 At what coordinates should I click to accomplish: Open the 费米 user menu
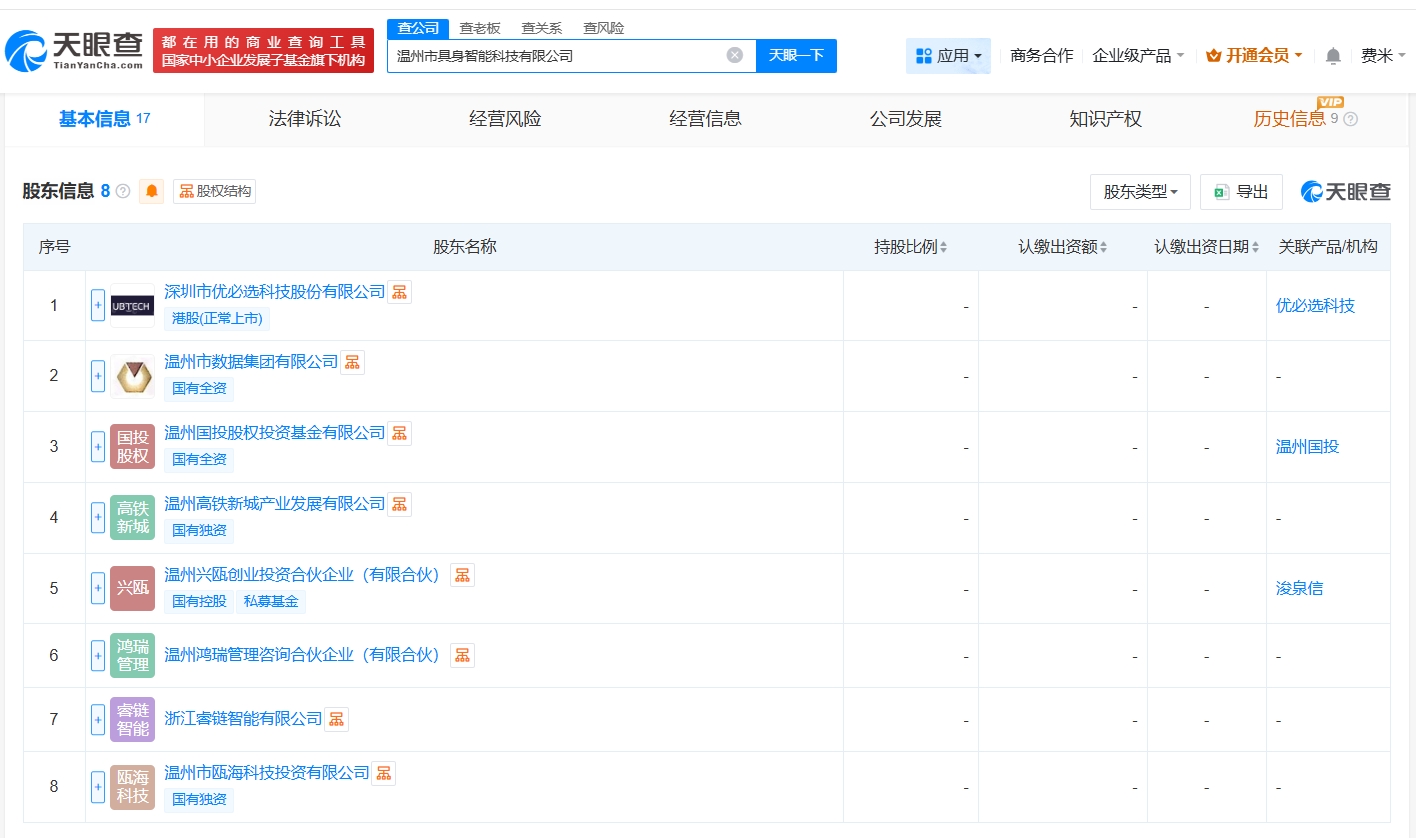pos(1383,56)
